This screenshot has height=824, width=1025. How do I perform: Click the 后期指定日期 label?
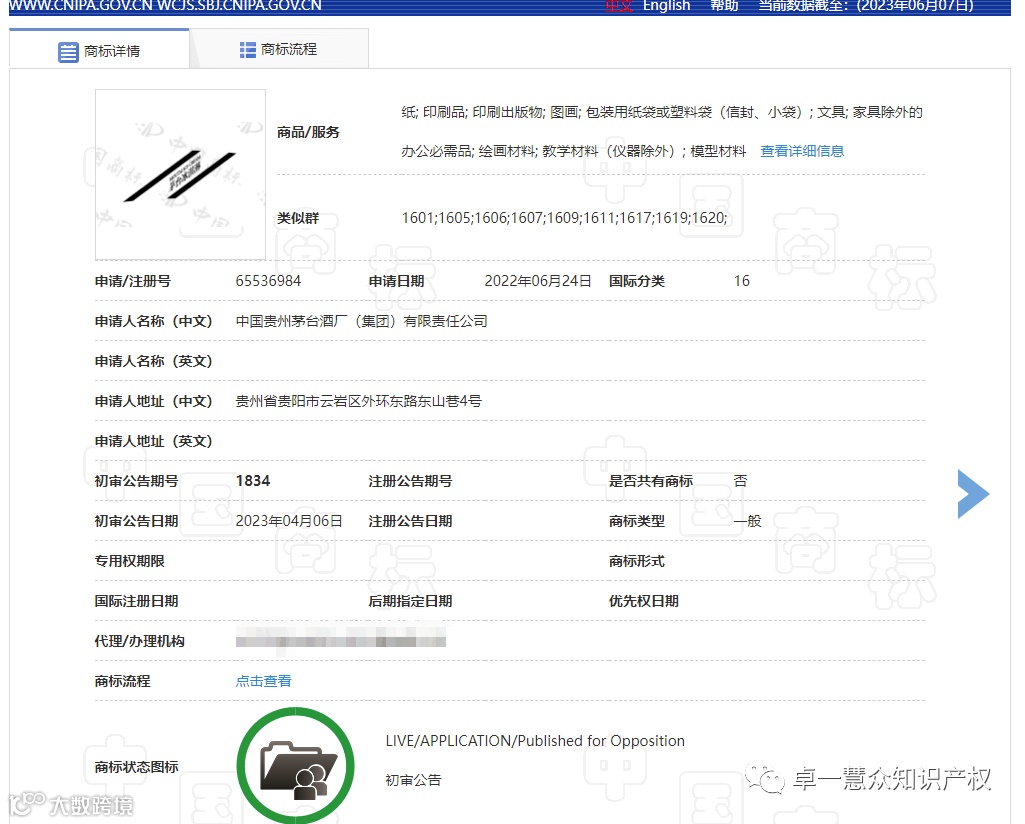click(410, 601)
